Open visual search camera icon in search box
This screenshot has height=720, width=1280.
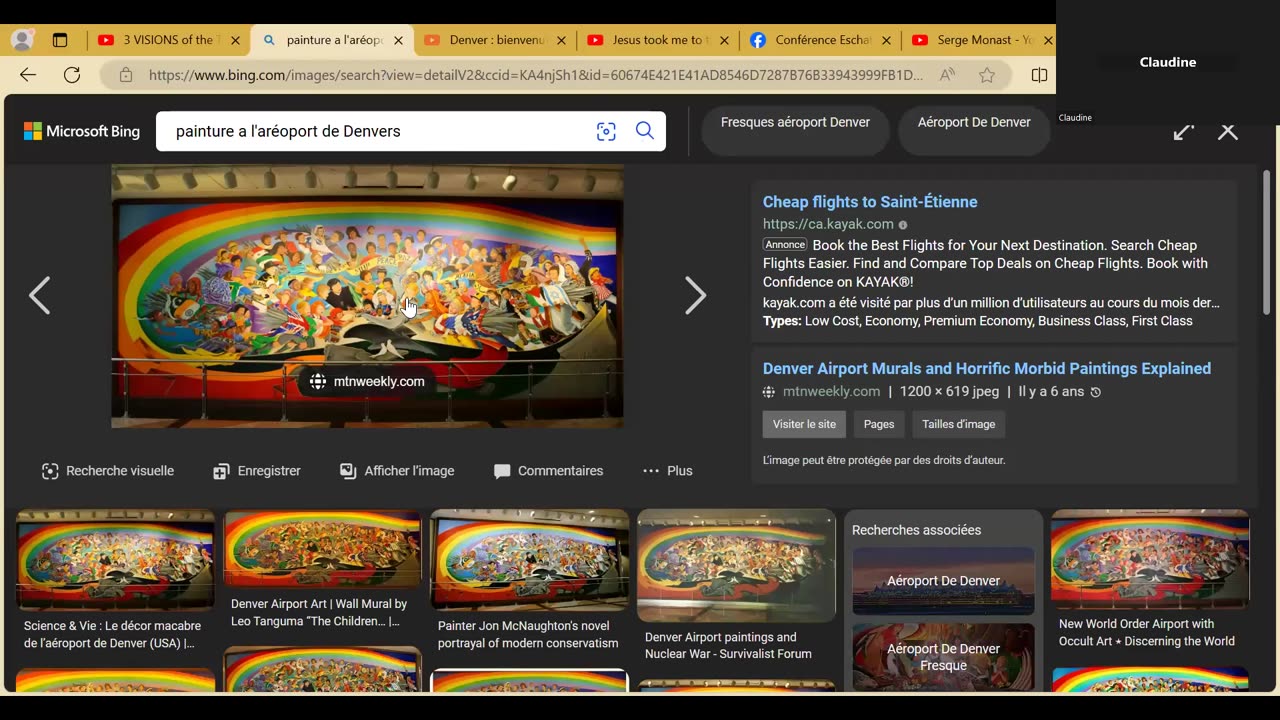606,131
